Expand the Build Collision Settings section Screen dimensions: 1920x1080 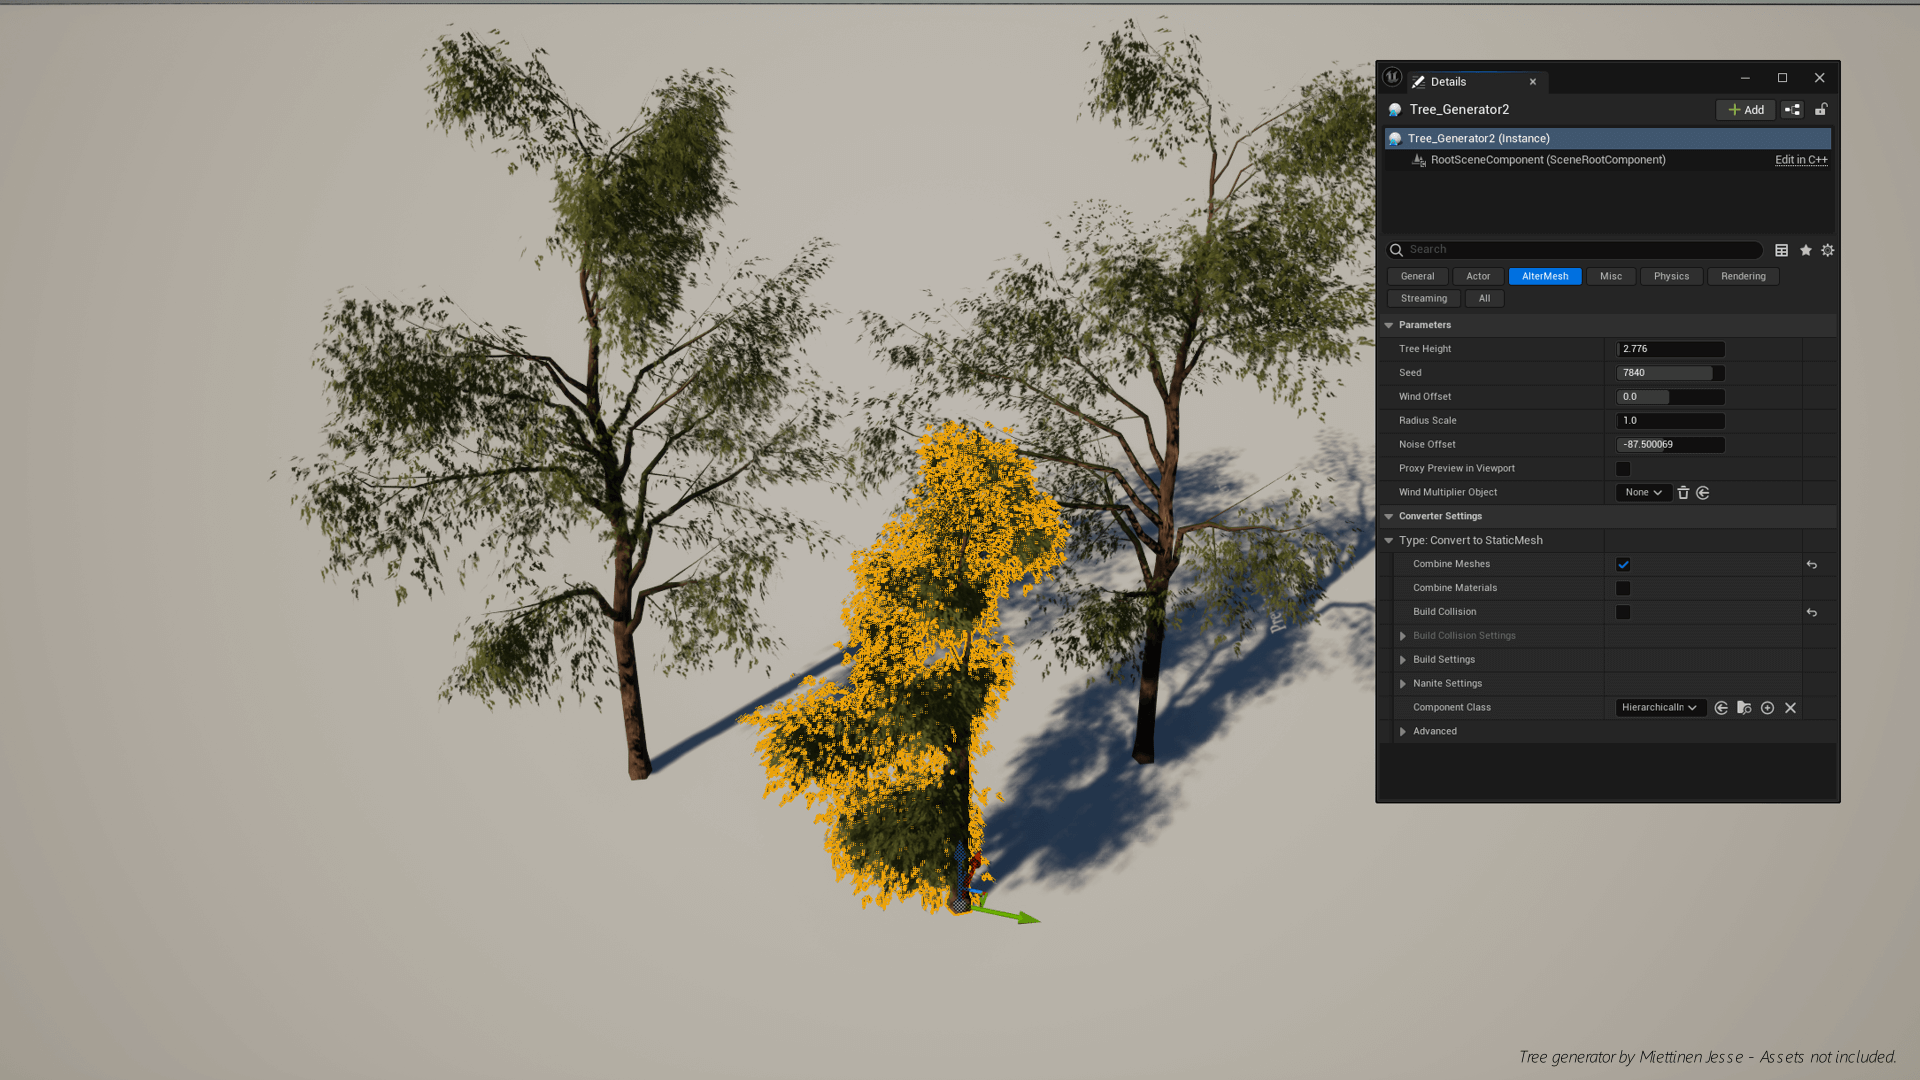coord(1402,634)
